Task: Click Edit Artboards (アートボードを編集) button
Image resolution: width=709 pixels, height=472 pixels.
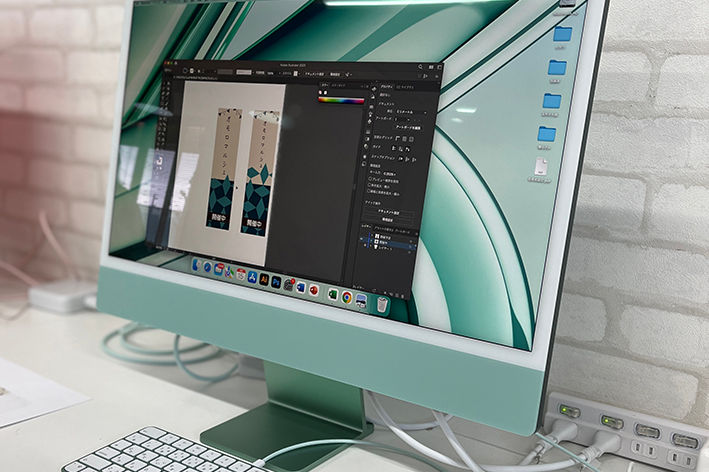Action: tap(408, 127)
